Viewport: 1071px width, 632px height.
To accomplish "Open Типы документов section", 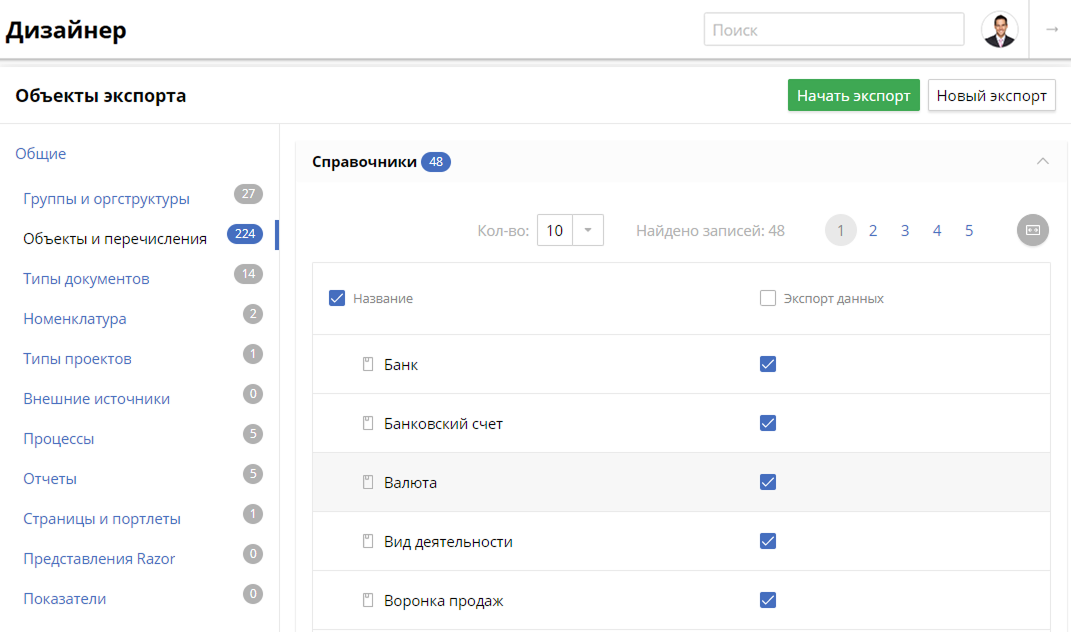I will click(86, 279).
